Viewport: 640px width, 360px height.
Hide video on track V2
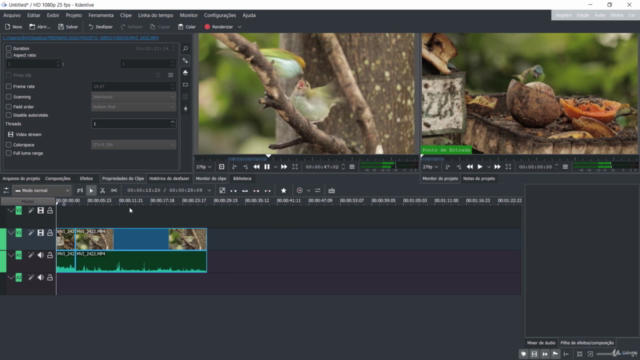pyautogui.click(x=40, y=211)
